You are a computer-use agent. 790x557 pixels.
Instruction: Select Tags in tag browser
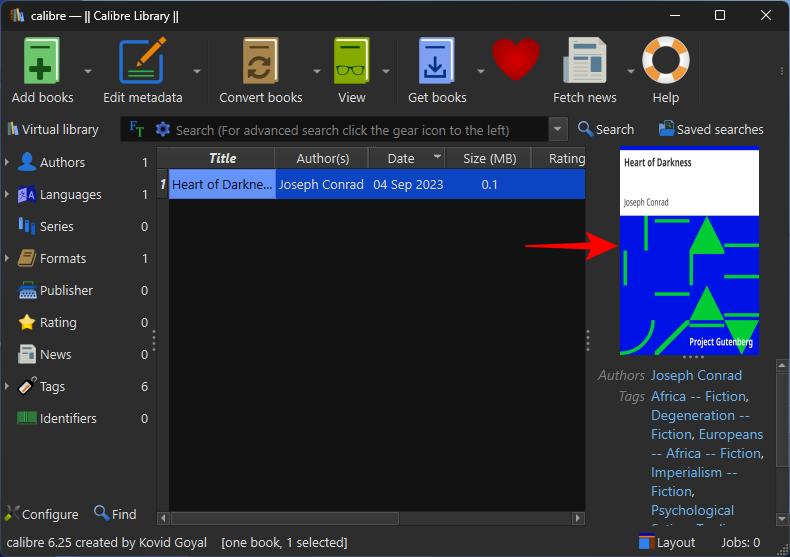tap(52, 387)
